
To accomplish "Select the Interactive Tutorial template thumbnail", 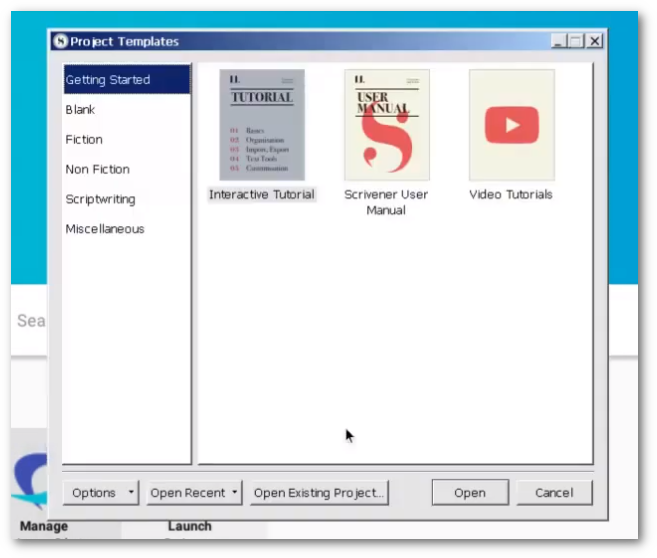I will (262, 125).
